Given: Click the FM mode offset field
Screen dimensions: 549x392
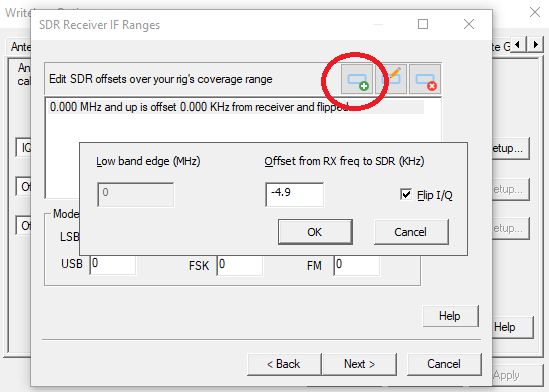Looking at the screenshot, I should [356, 265].
